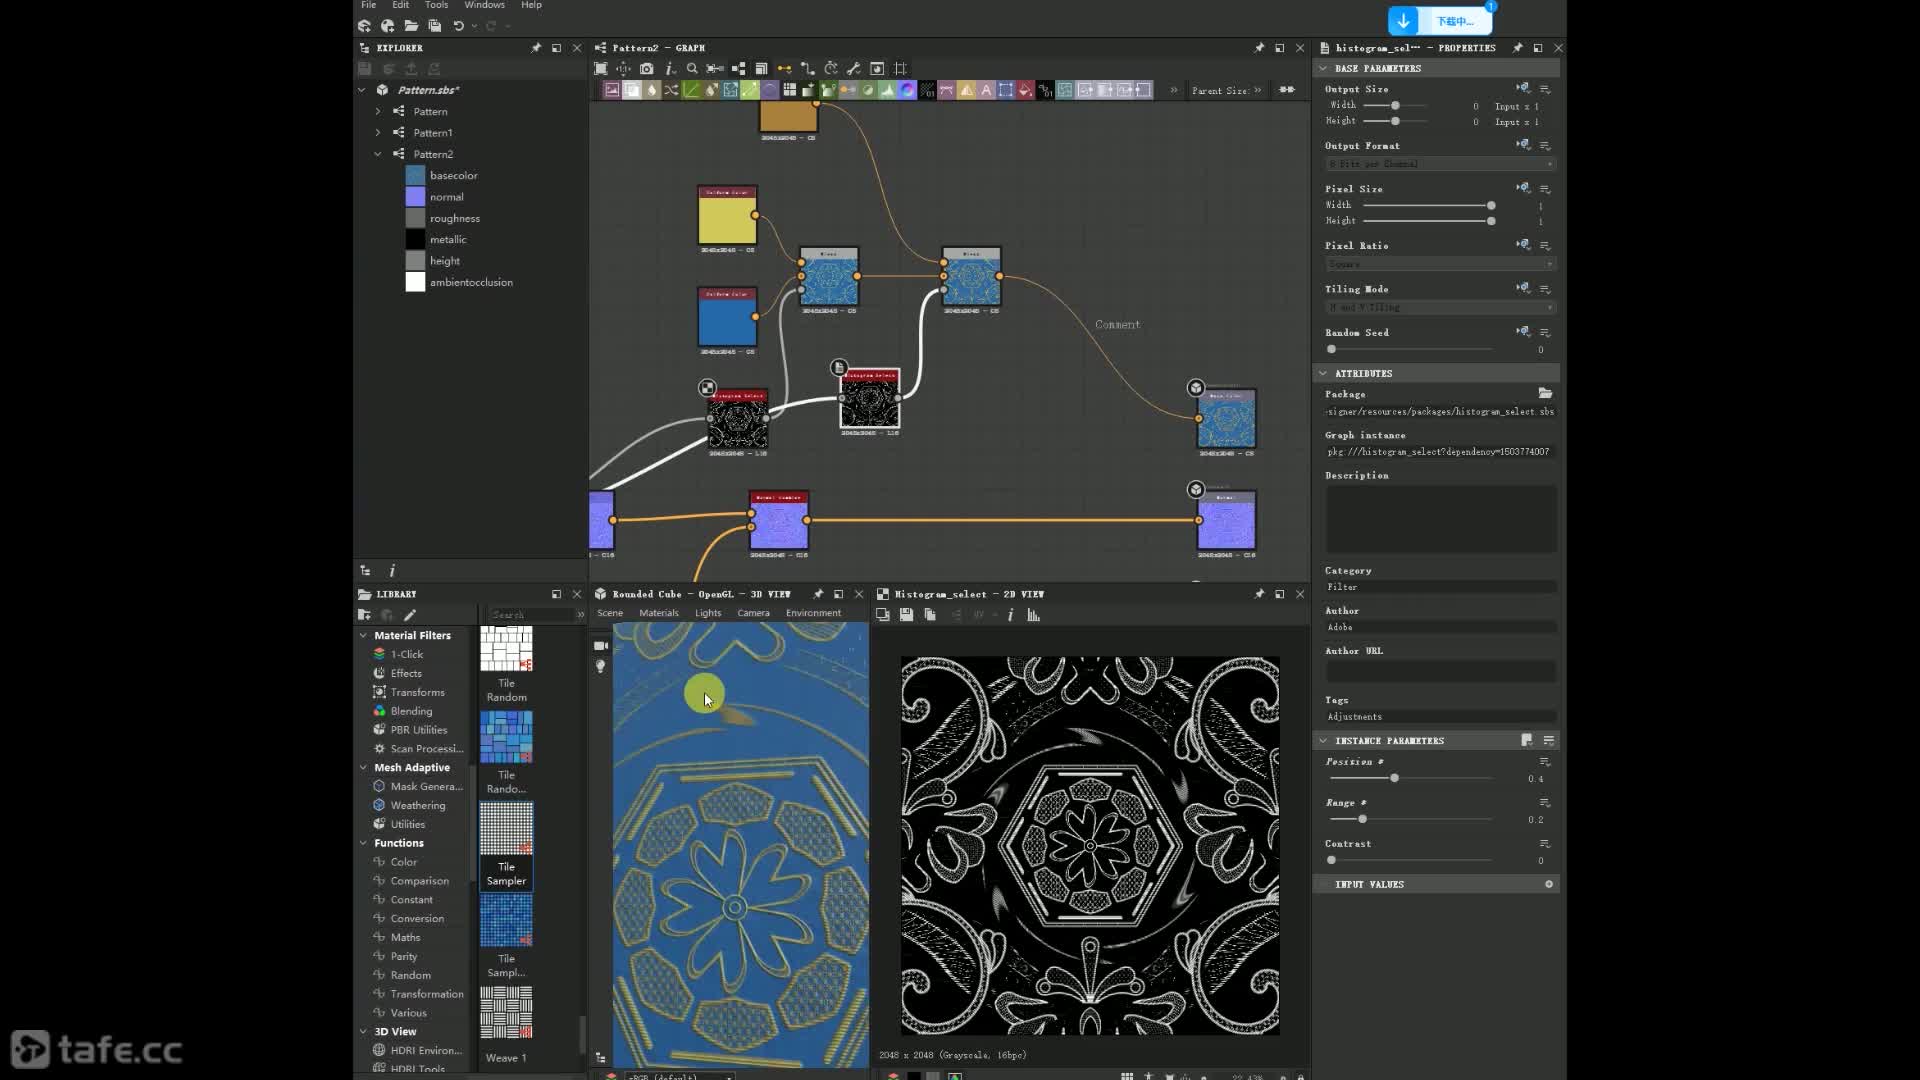Collapse the Pattern2 graph in Explorer

tap(378, 154)
